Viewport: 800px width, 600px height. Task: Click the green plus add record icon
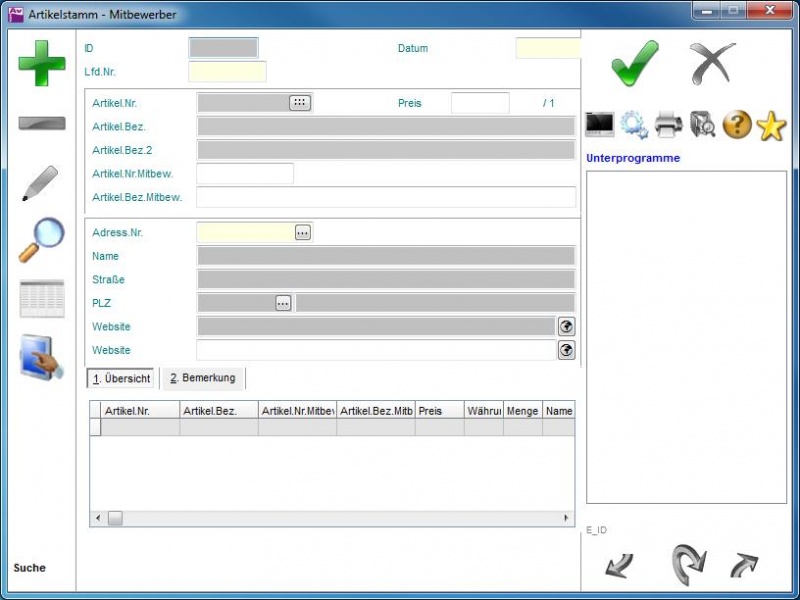(42, 64)
